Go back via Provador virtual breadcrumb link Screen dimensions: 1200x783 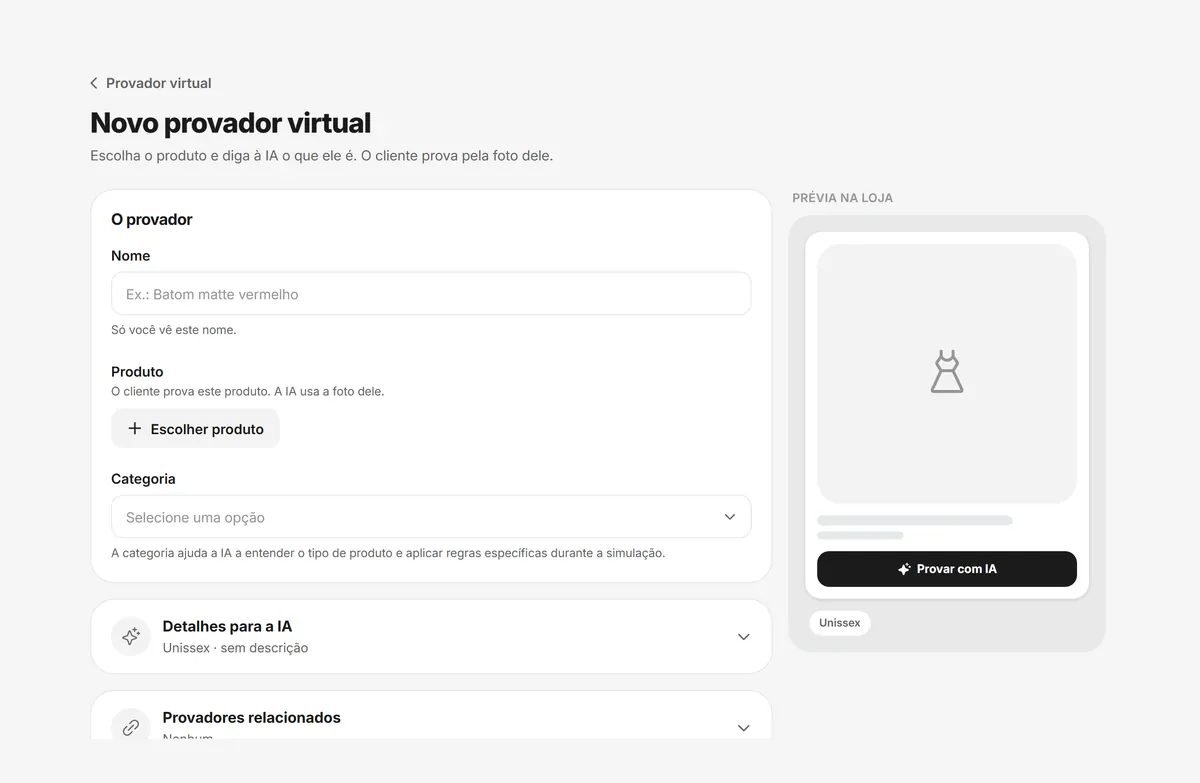point(151,83)
